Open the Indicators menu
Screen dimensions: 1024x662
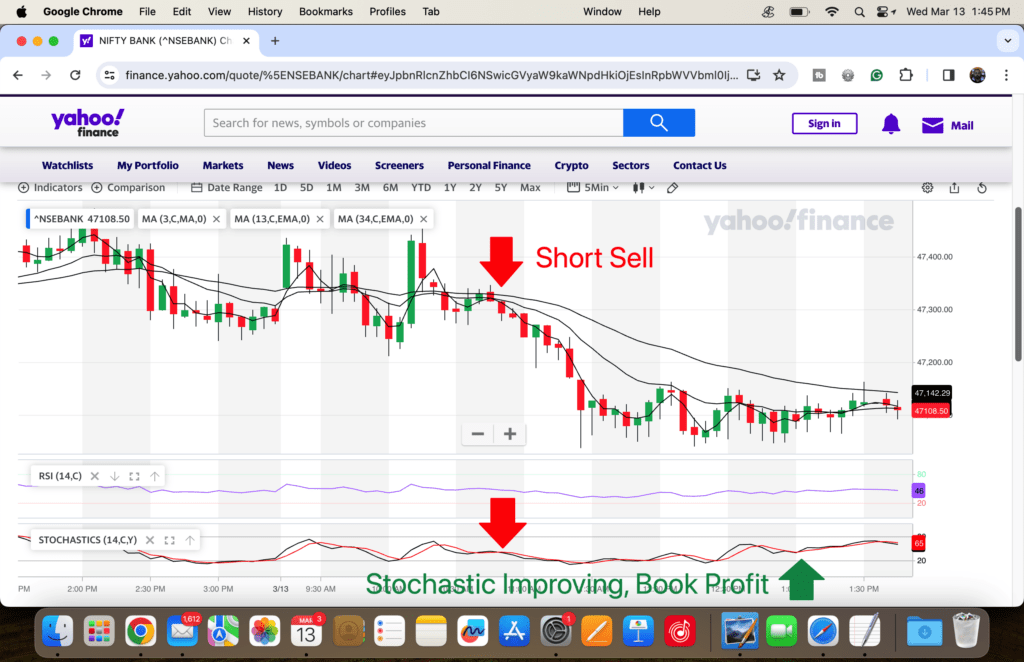click(x=50, y=187)
